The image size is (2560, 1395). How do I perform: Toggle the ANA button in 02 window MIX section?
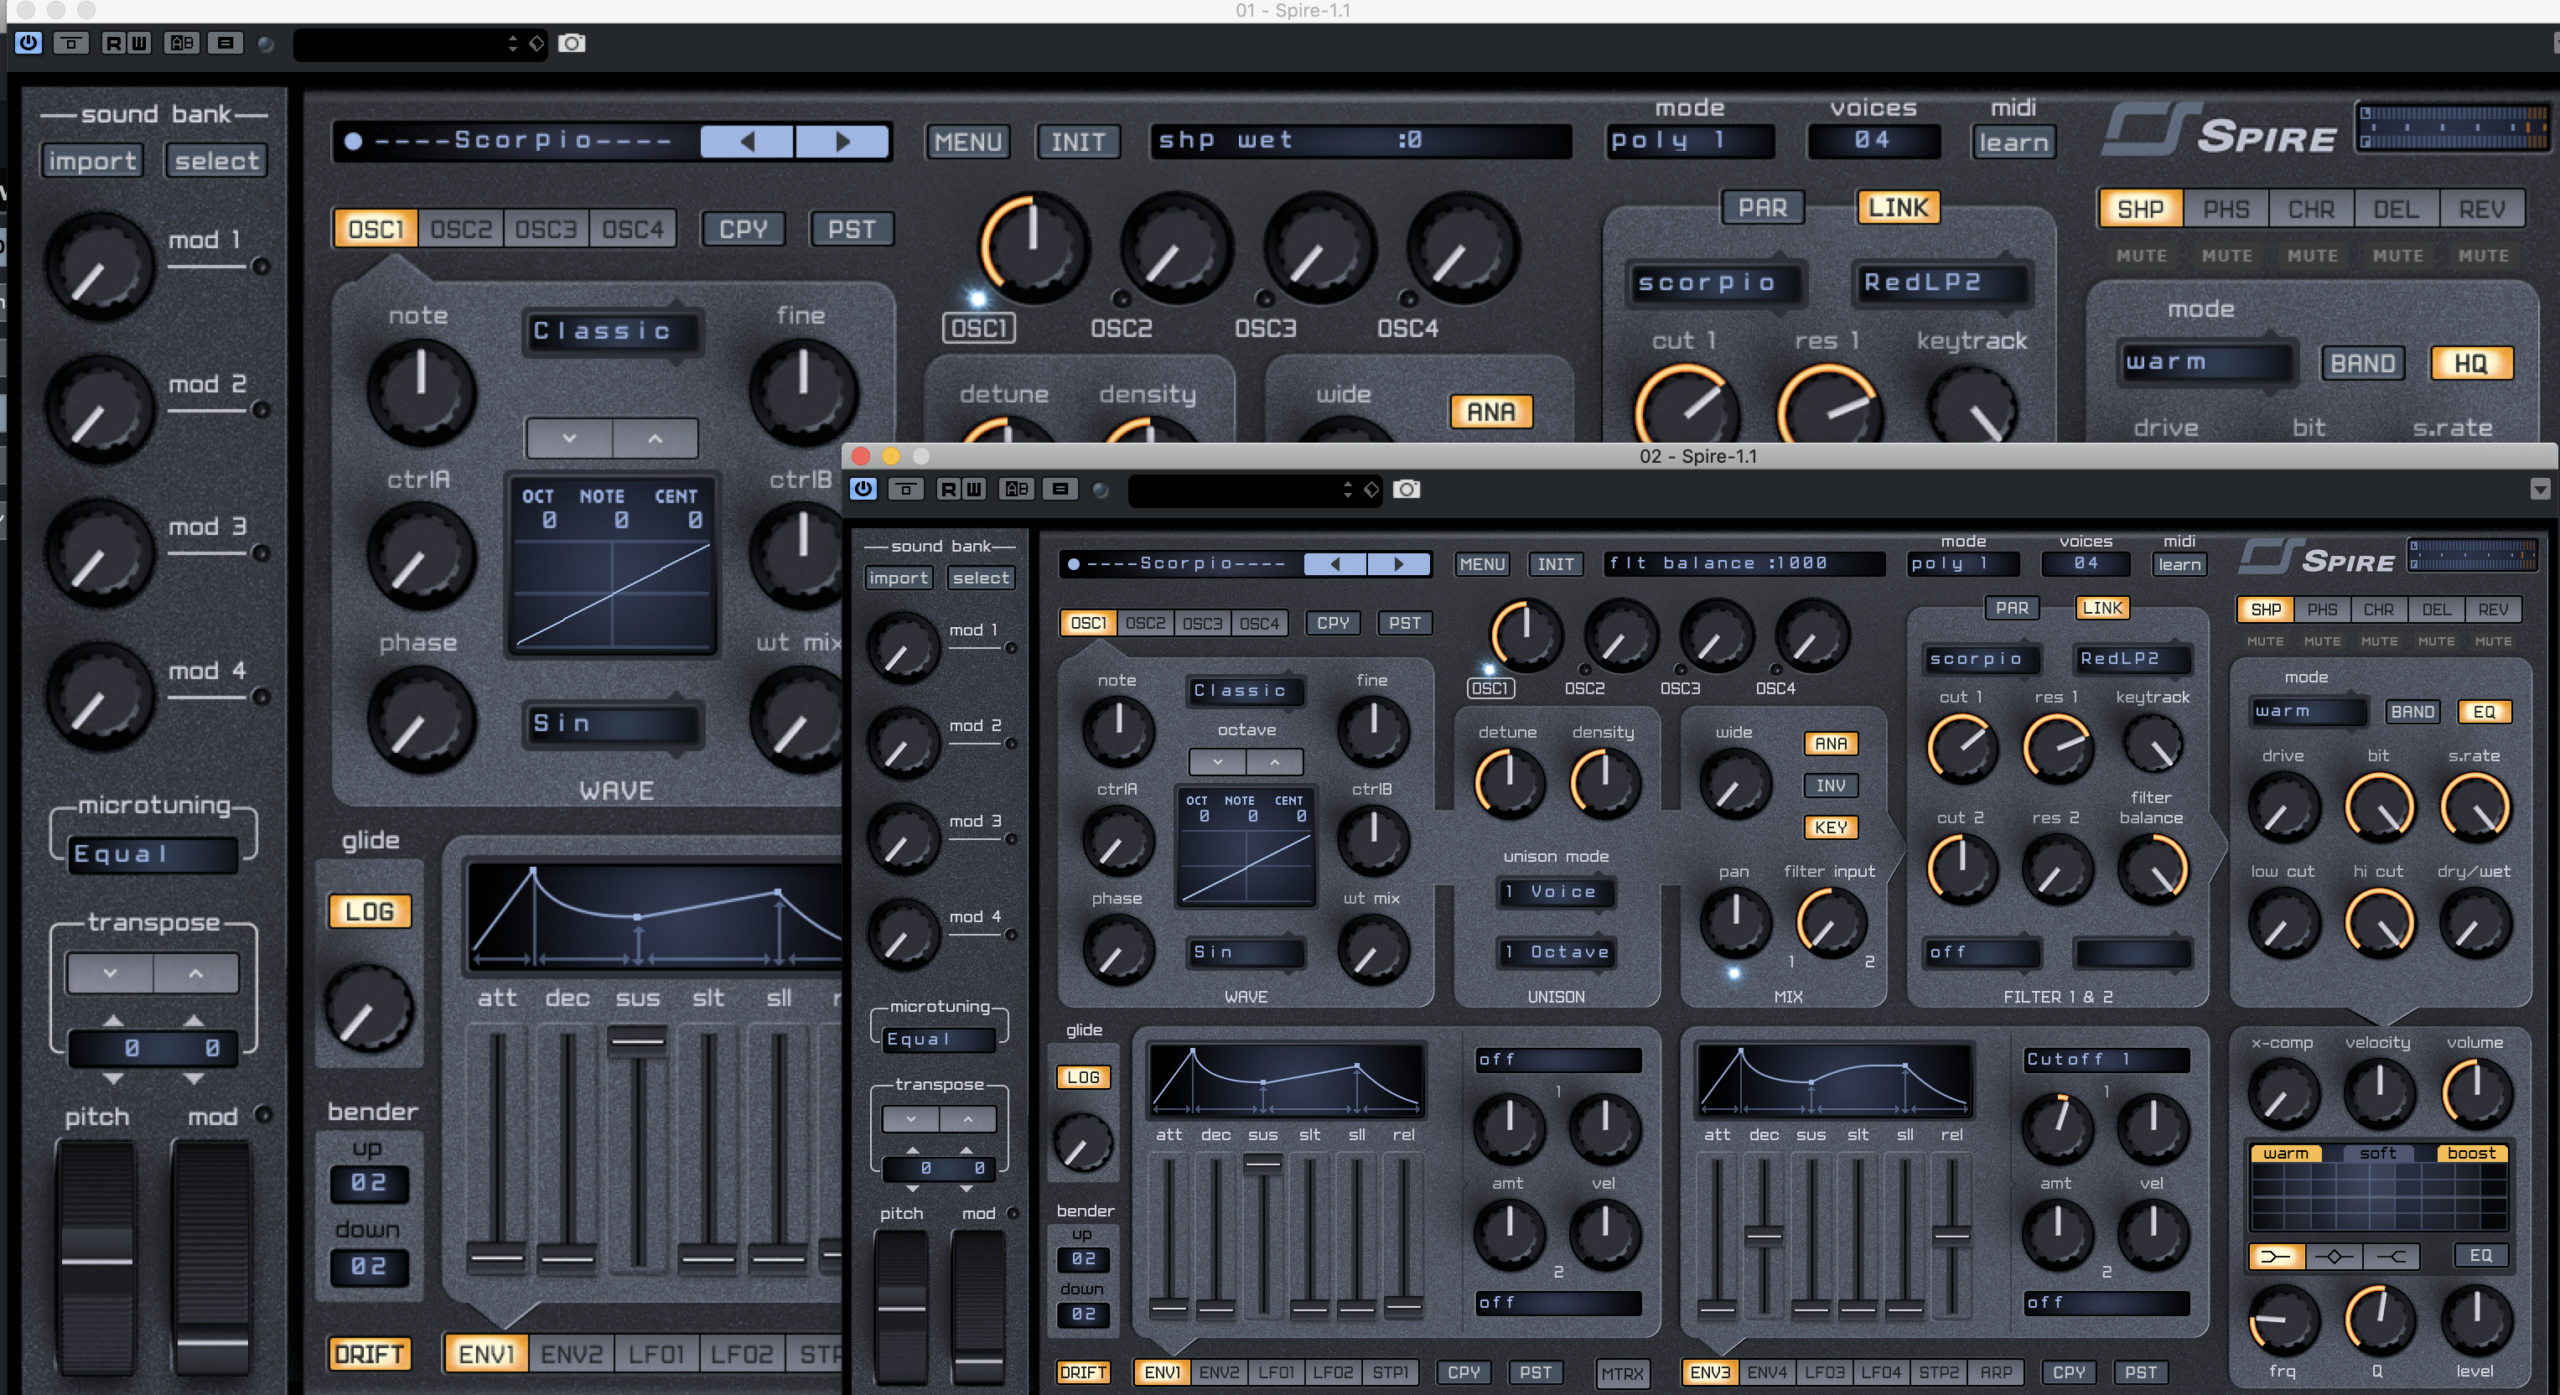(x=1830, y=744)
